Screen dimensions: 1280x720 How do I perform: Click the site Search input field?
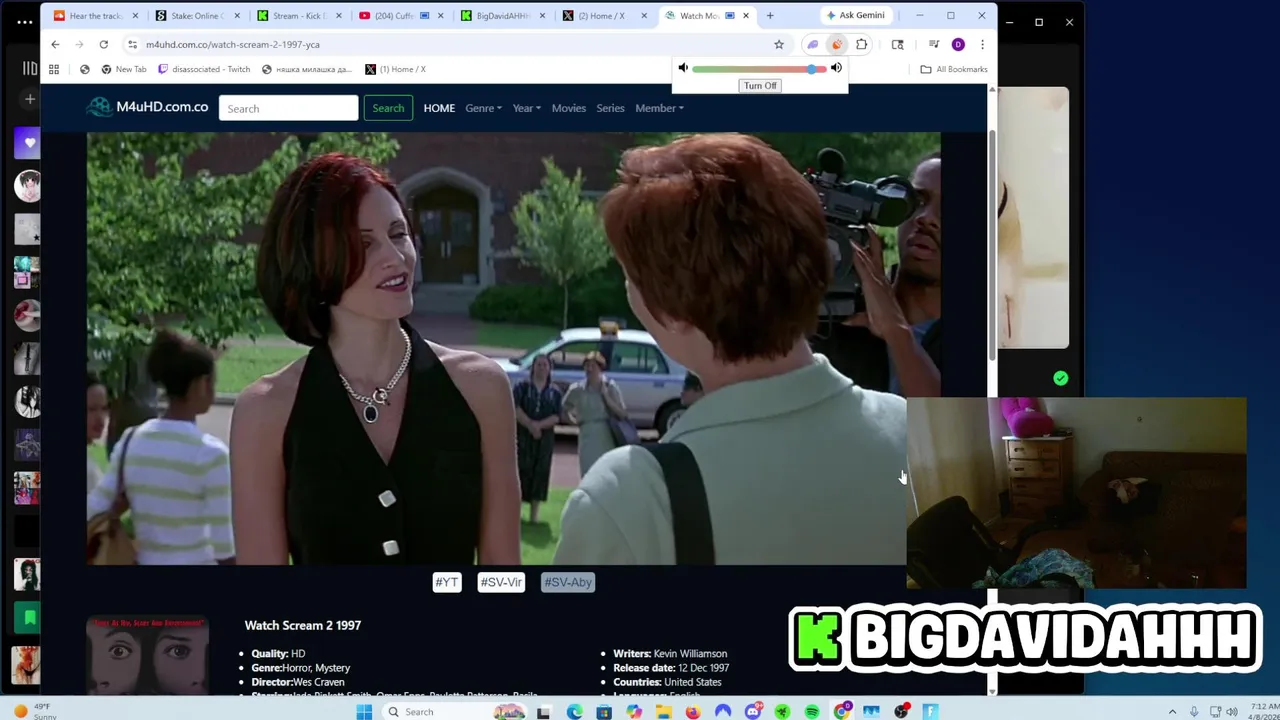(x=288, y=108)
